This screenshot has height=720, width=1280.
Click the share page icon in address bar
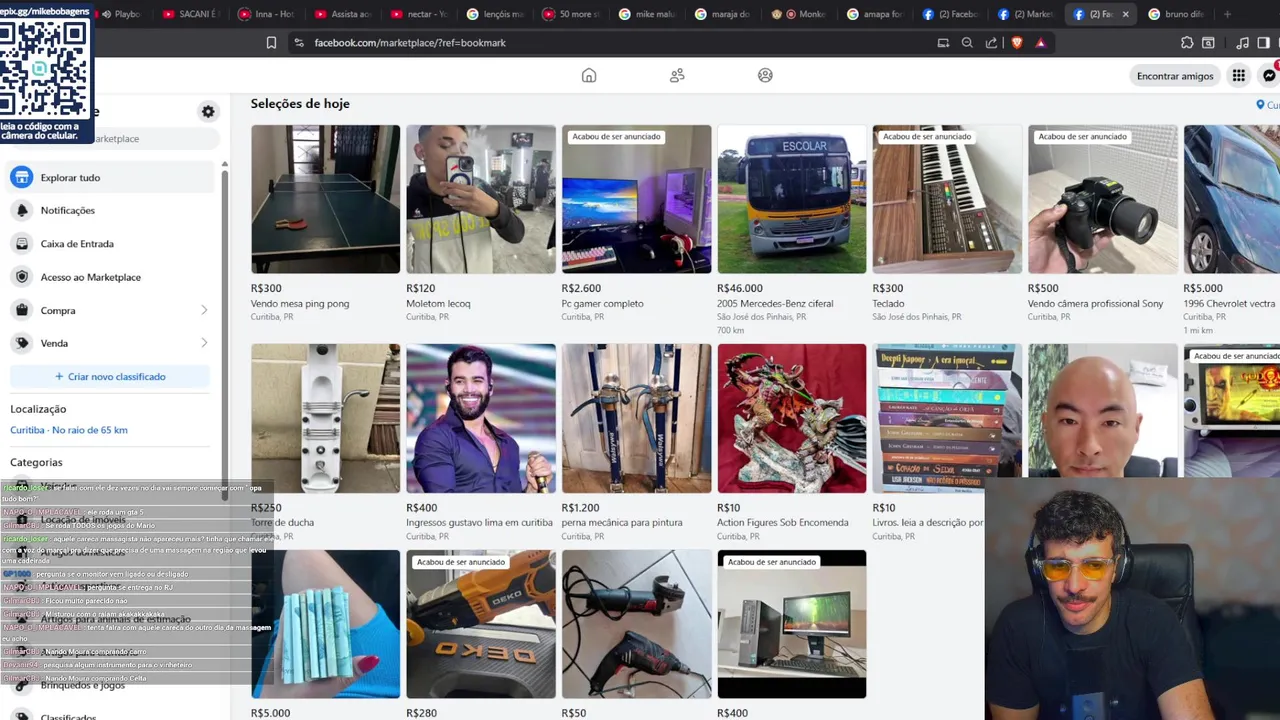(x=991, y=43)
